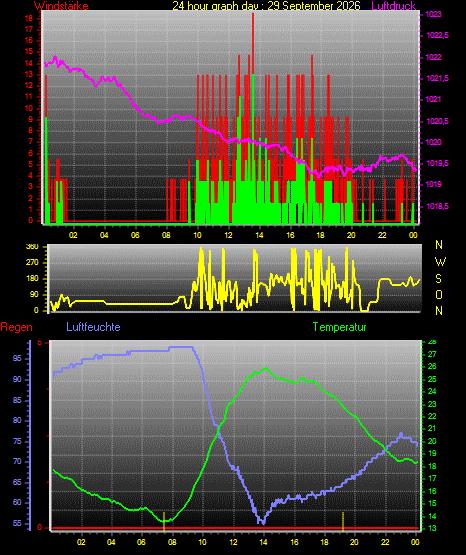Viewport: 466px width, 555px height.
Task: Select the 1018,5 pressure axis value
Action: pyautogui.click(x=438, y=206)
